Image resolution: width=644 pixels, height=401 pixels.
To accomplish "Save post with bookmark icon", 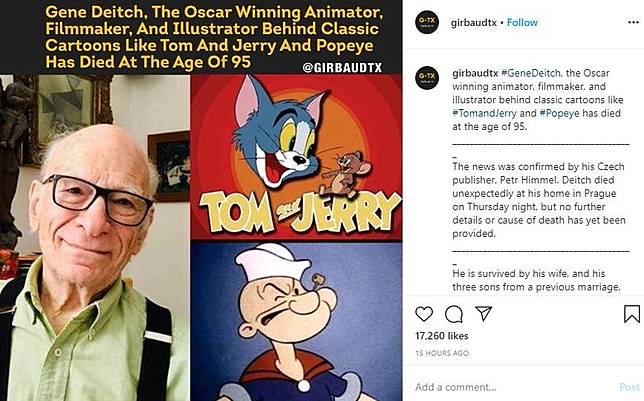I will point(631,315).
